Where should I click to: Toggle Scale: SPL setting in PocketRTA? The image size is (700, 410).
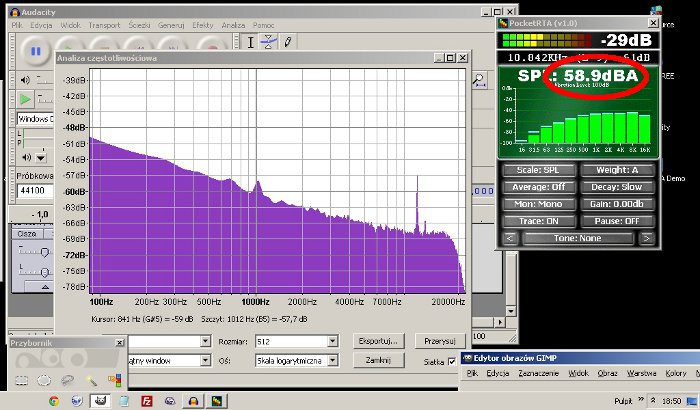539,170
